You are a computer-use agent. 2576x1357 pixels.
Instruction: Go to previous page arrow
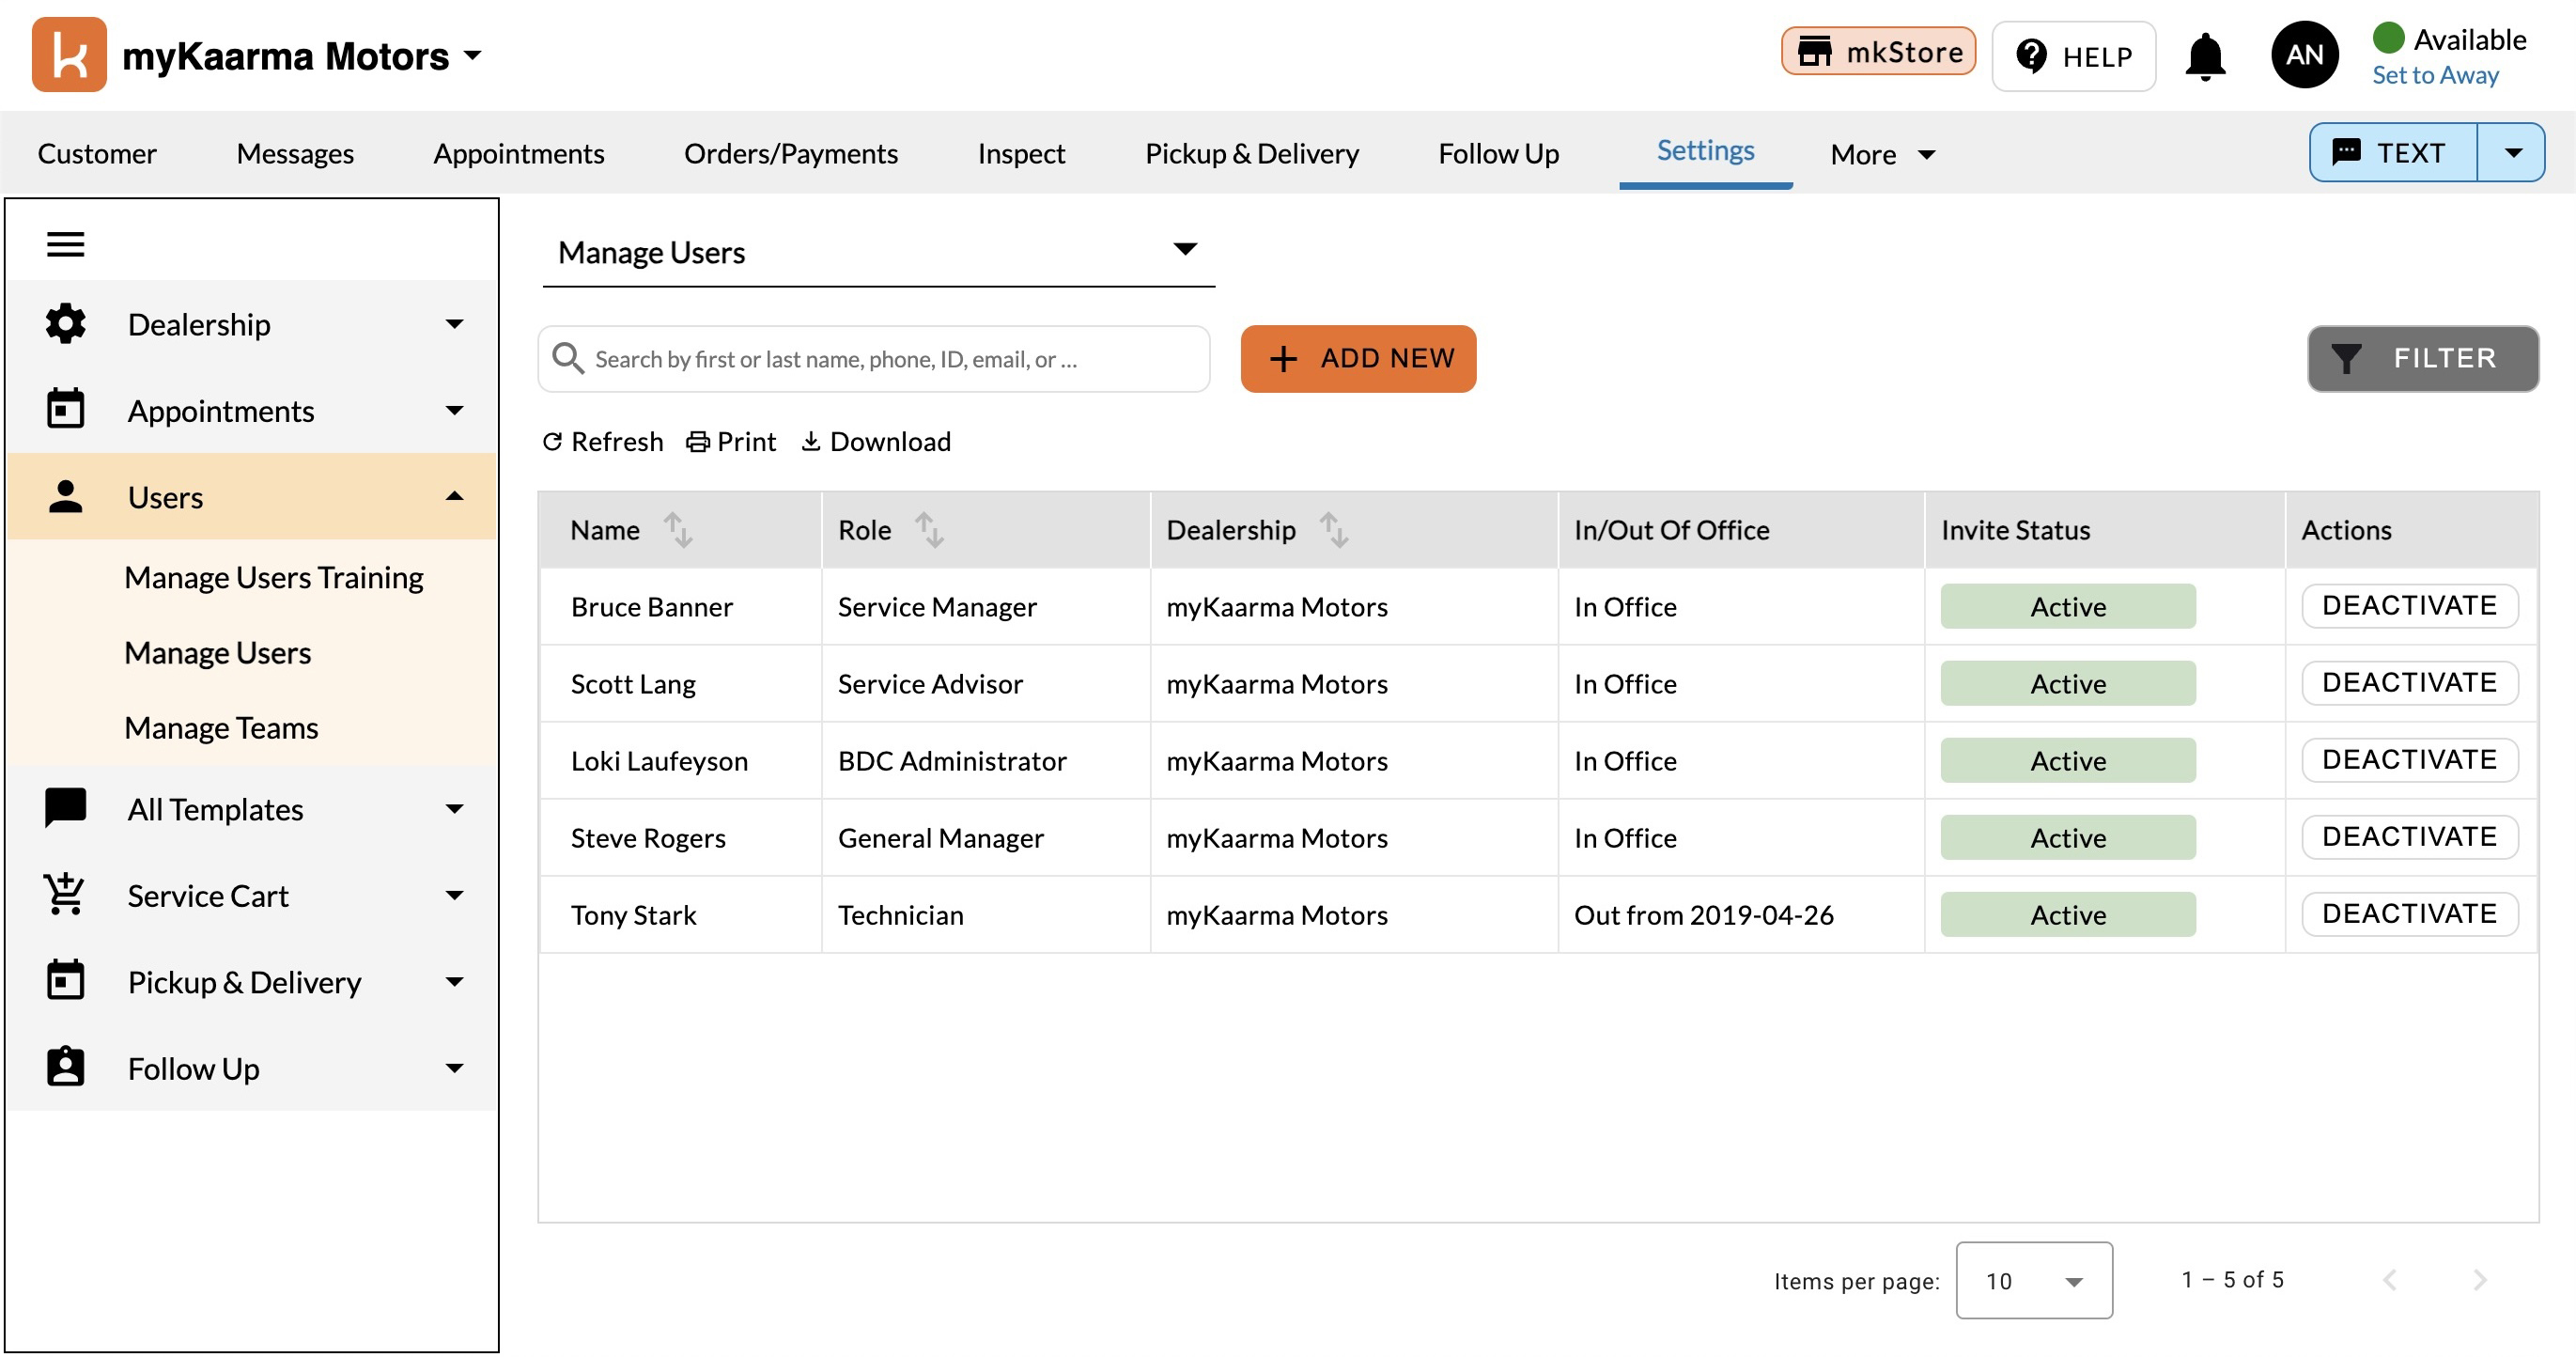pos(2389,1280)
